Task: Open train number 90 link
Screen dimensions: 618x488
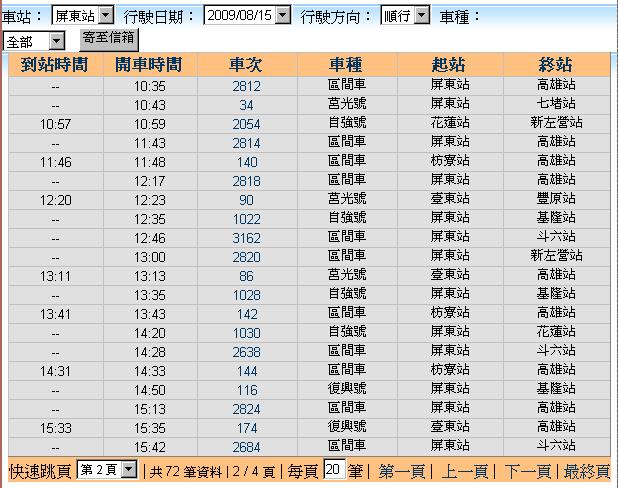Action: click(246, 200)
